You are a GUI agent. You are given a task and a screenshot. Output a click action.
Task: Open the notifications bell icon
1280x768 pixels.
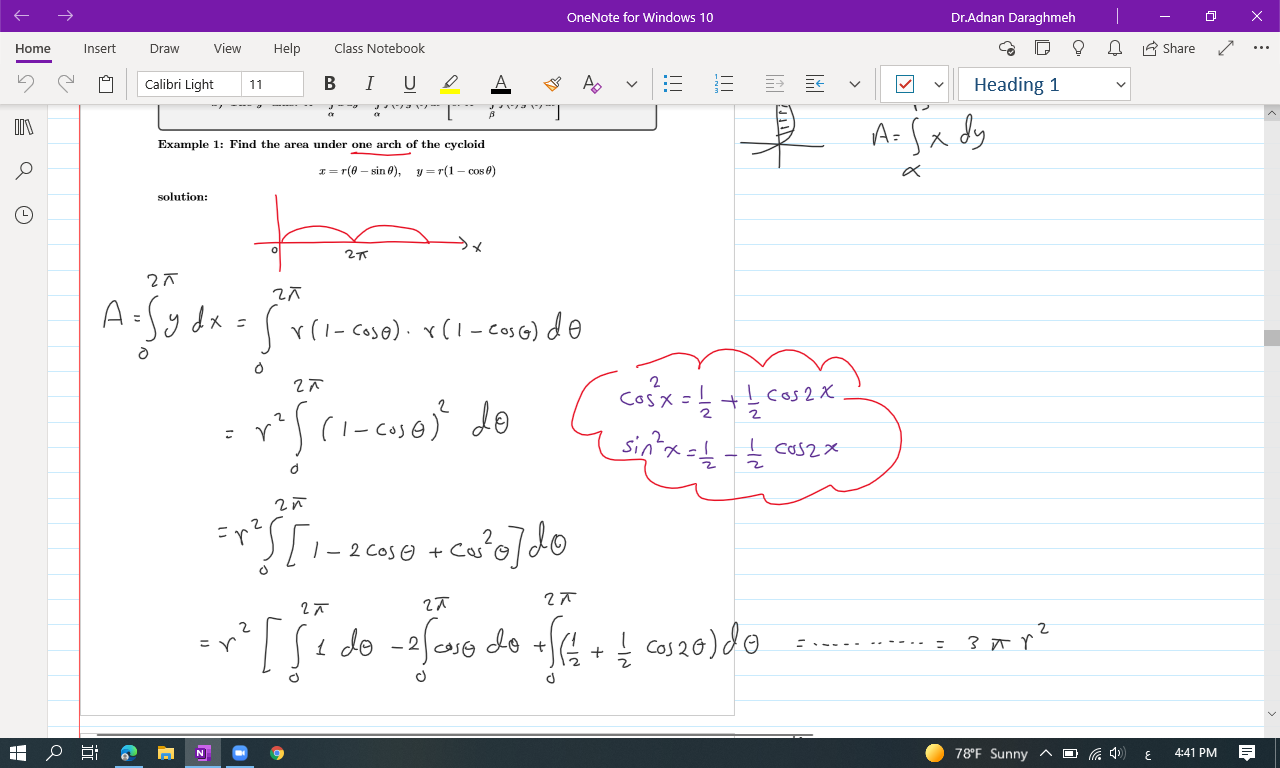[x=1114, y=48]
